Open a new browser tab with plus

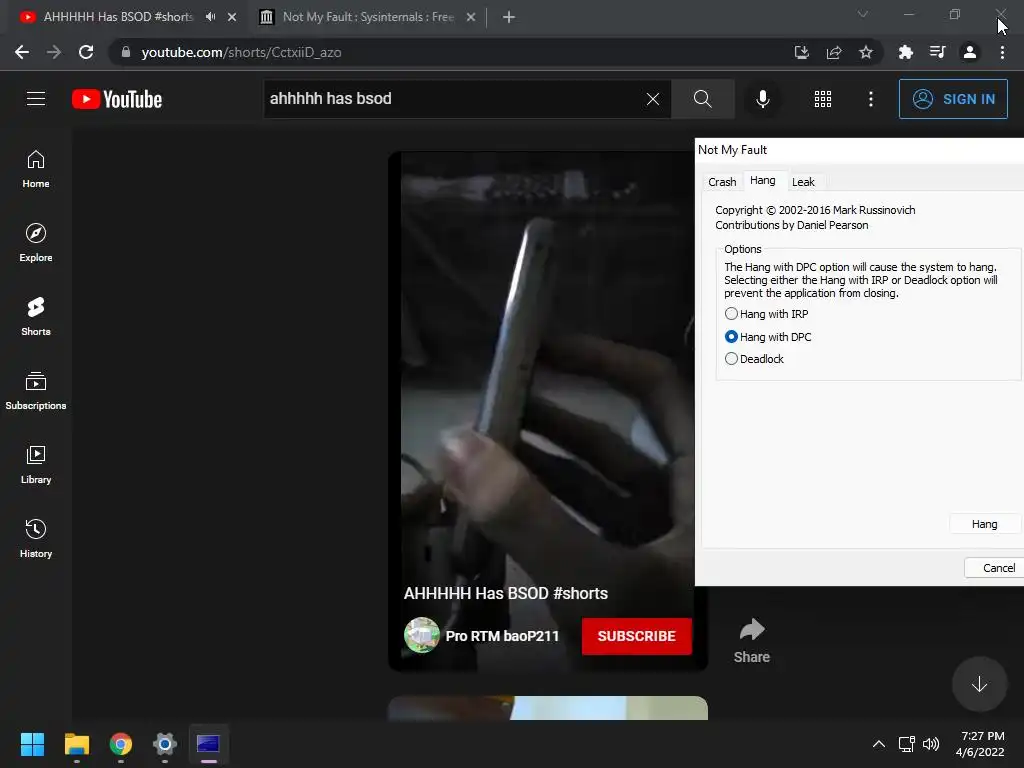click(x=509, y=17)
